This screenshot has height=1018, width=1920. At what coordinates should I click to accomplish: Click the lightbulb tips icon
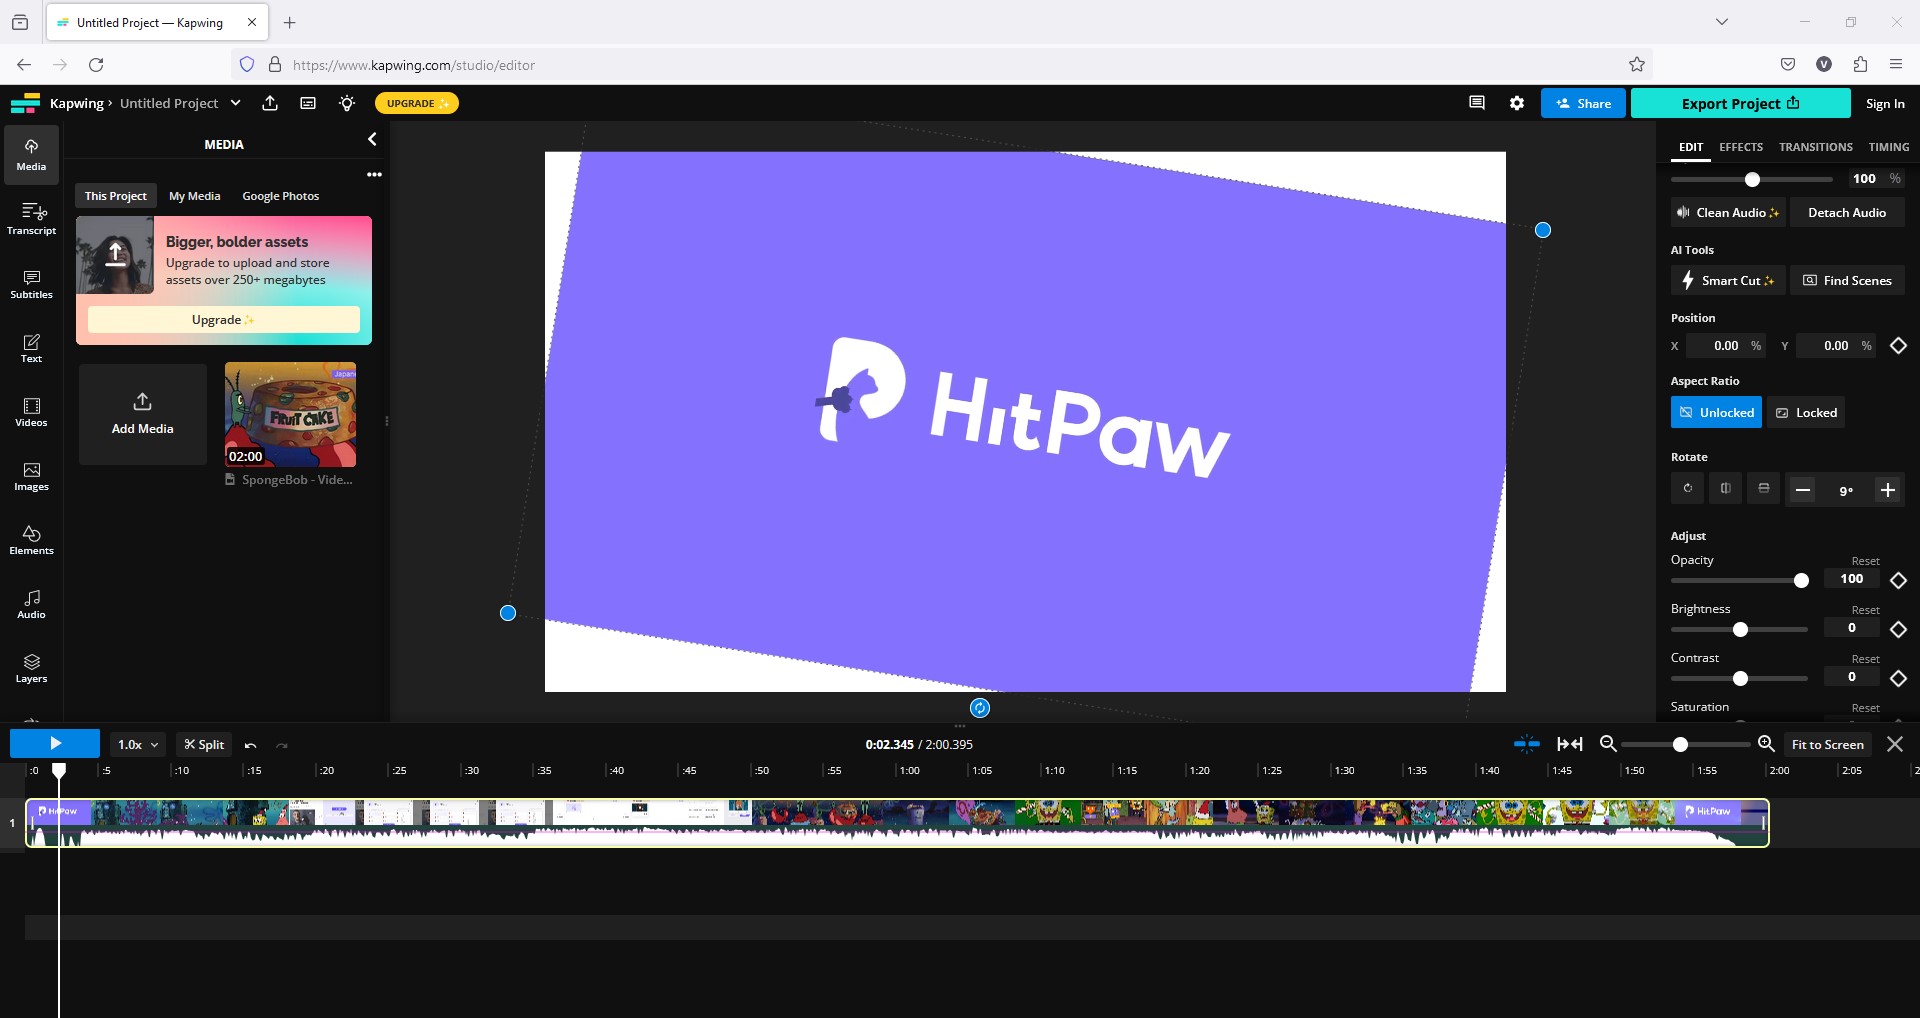(347, 103)
